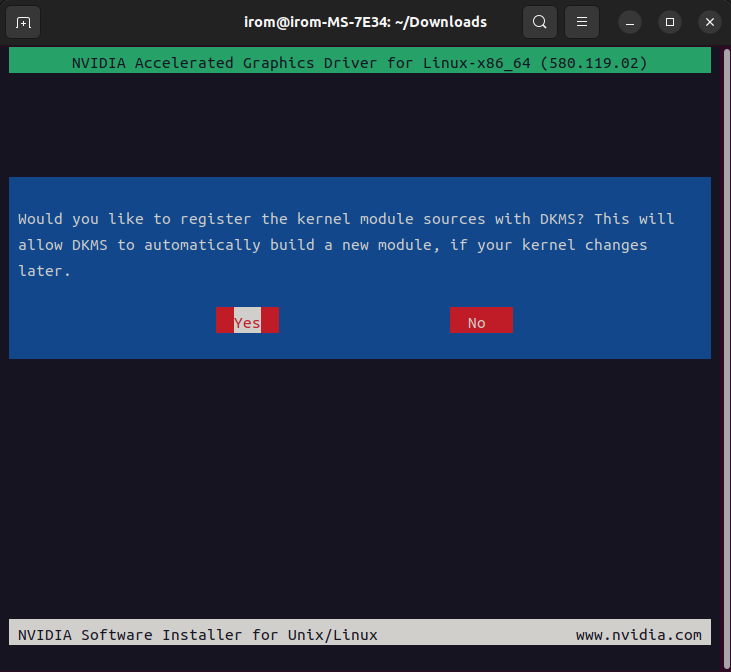Select No to skip DKMS registration
This screenshot has height=672, width=731.
(x=481, y=320)
